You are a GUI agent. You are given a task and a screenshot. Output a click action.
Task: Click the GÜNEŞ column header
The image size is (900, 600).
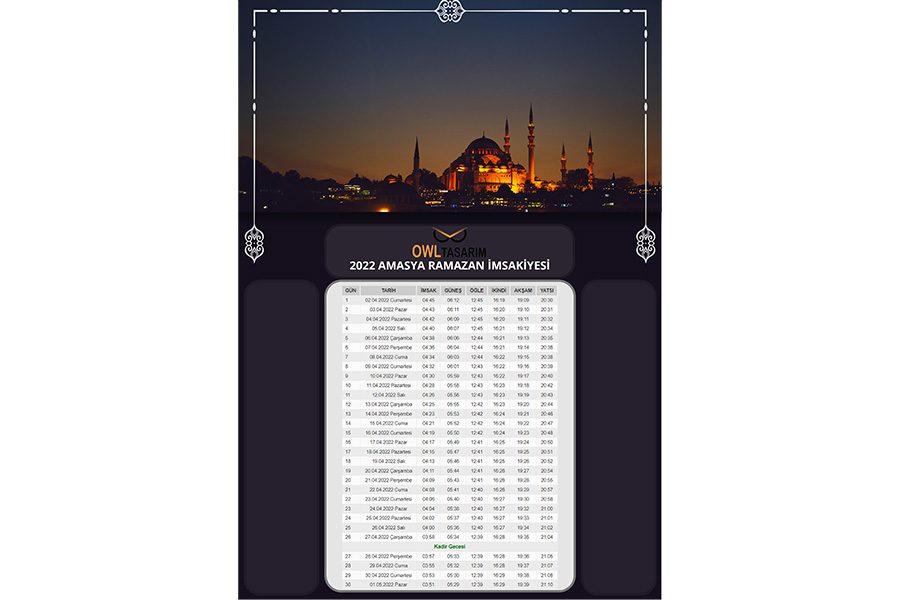tap(453, 291)
